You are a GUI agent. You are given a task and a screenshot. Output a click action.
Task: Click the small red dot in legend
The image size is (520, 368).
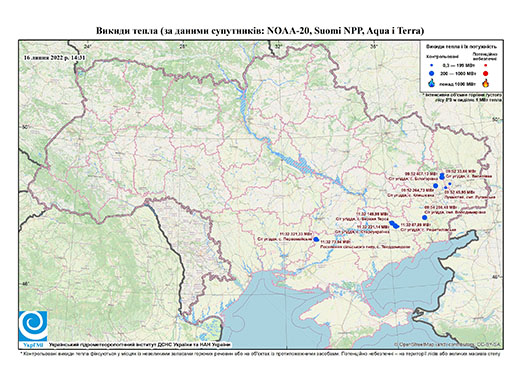pyautogui.click(x=486, y=65)
